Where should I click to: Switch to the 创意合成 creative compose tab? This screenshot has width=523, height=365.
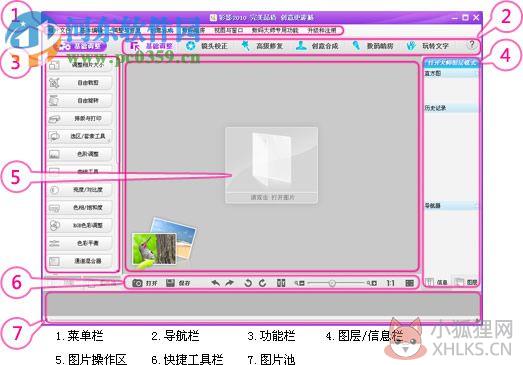[317, 46]
